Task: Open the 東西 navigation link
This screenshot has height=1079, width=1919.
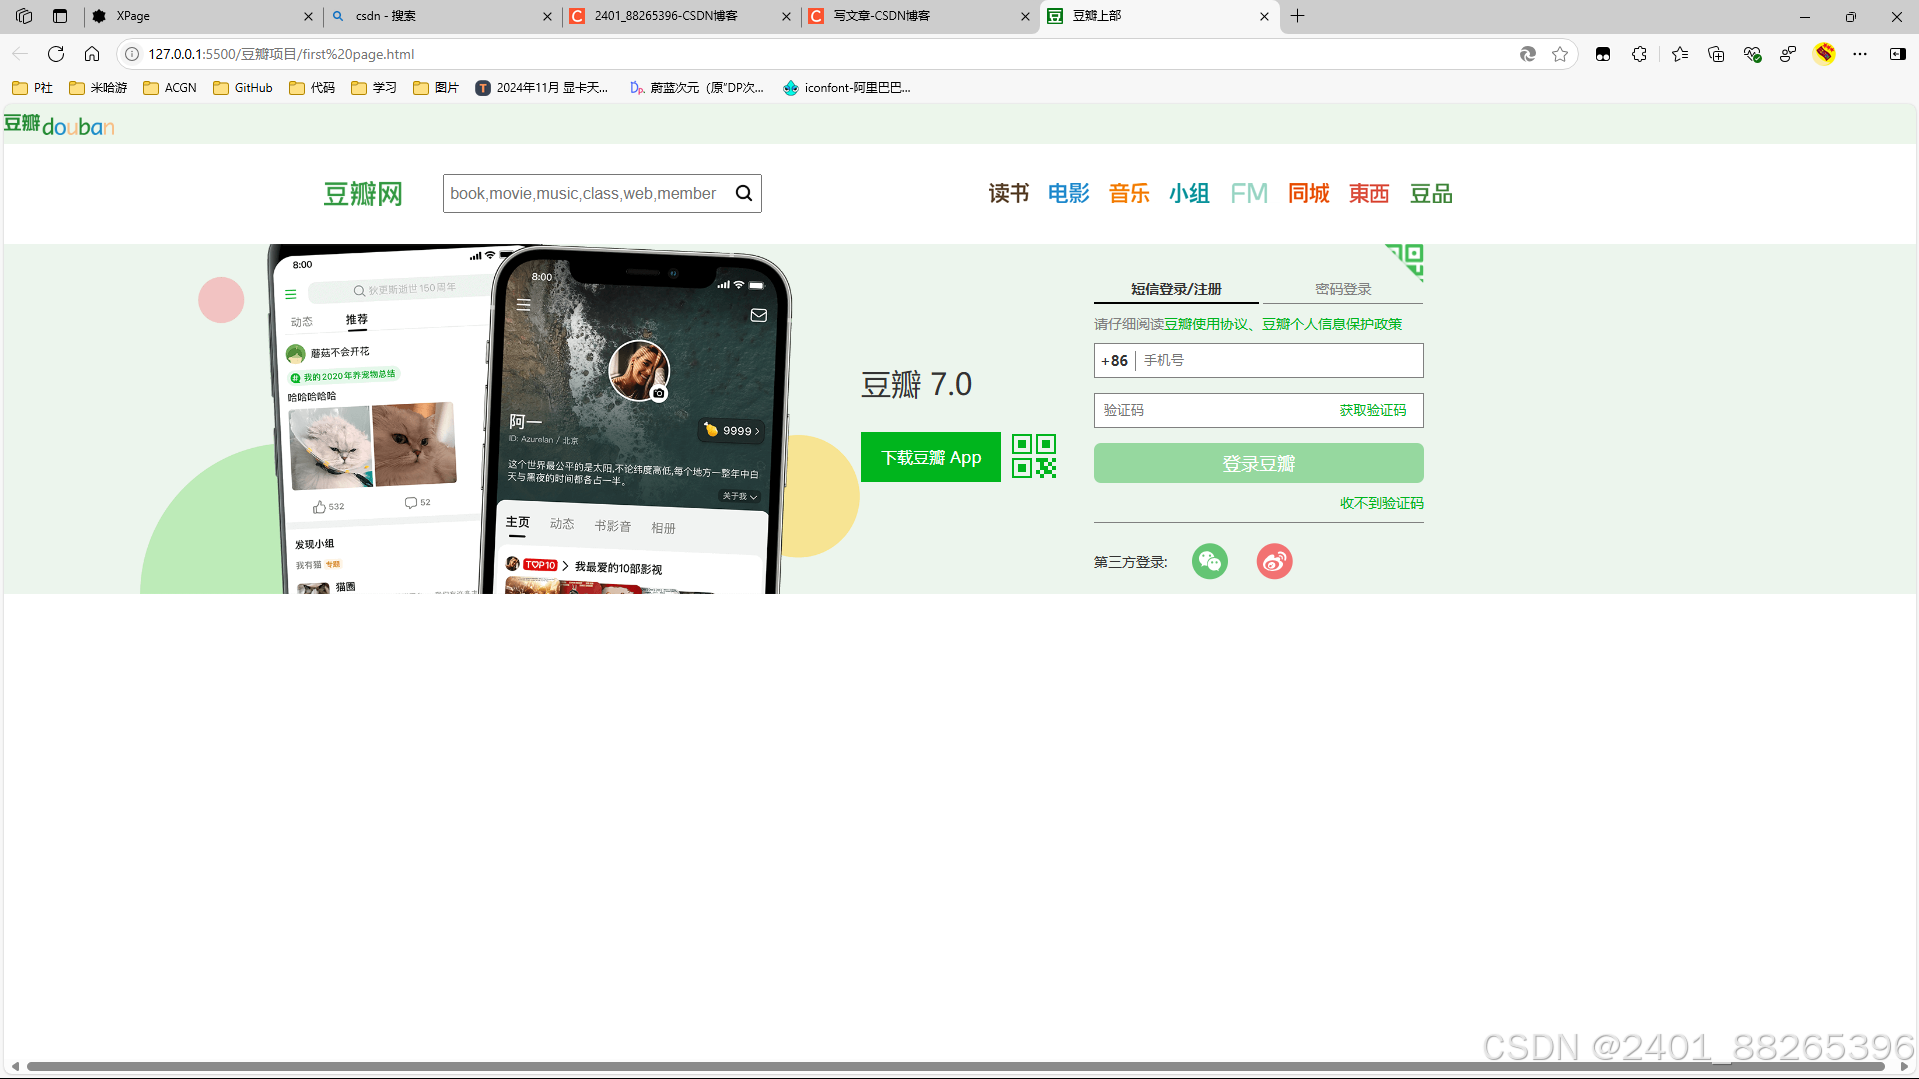Action: tap(1369, 193)
